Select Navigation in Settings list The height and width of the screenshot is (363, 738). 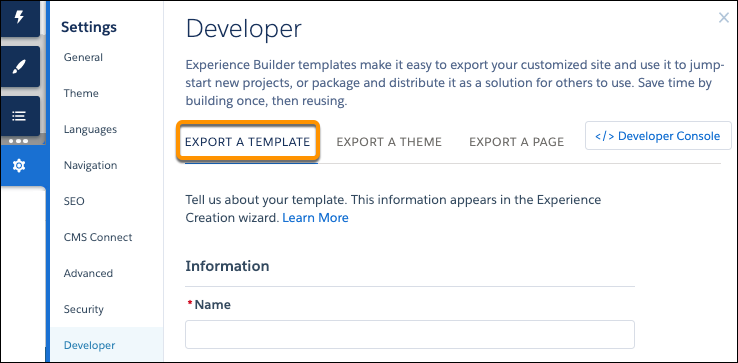click(x=90, y=165)
